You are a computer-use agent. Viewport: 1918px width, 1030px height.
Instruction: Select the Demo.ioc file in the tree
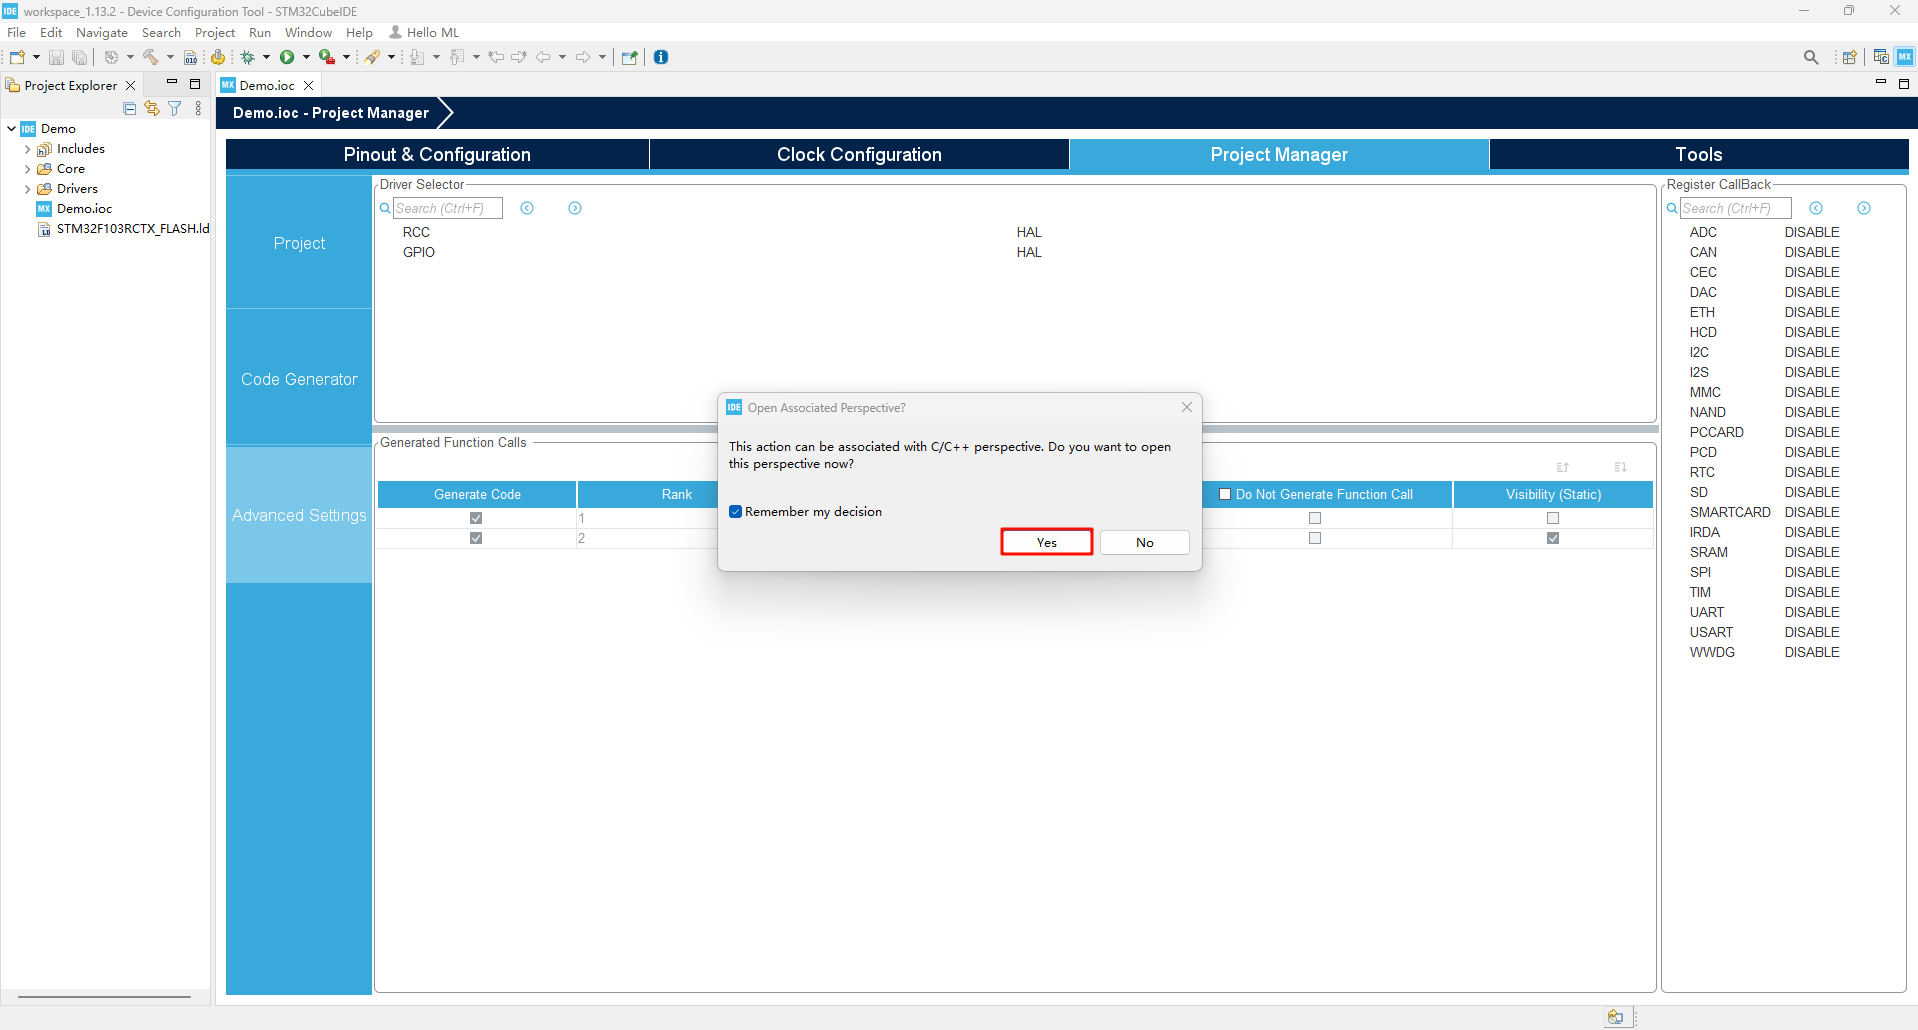[x=84, y=209]
